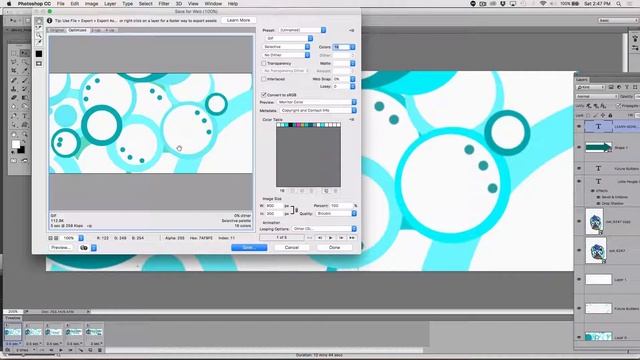Open the Metadata Copyright and Contact Info dropdown

tap(318, 110)
